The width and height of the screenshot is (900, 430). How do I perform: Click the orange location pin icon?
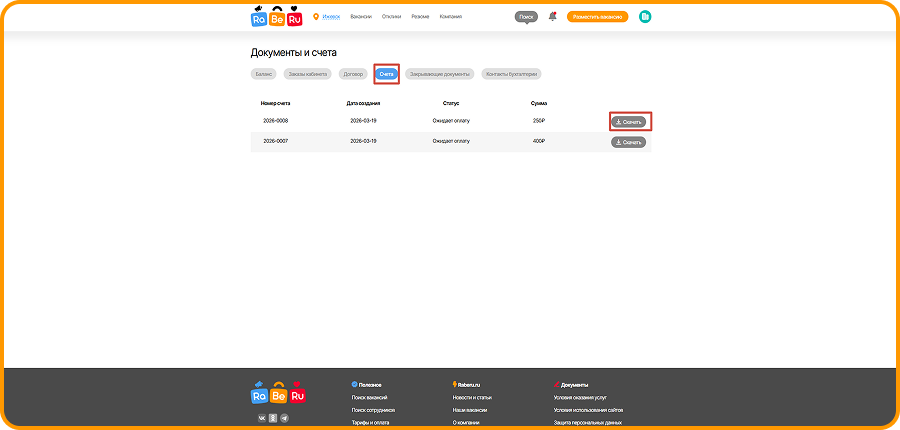(x=316, y=17)
